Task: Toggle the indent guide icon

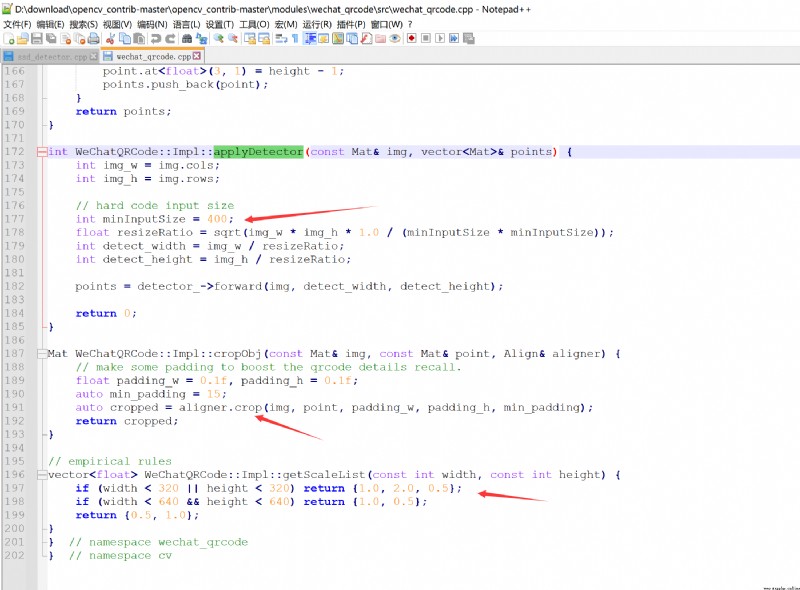Action: (310, 39)
